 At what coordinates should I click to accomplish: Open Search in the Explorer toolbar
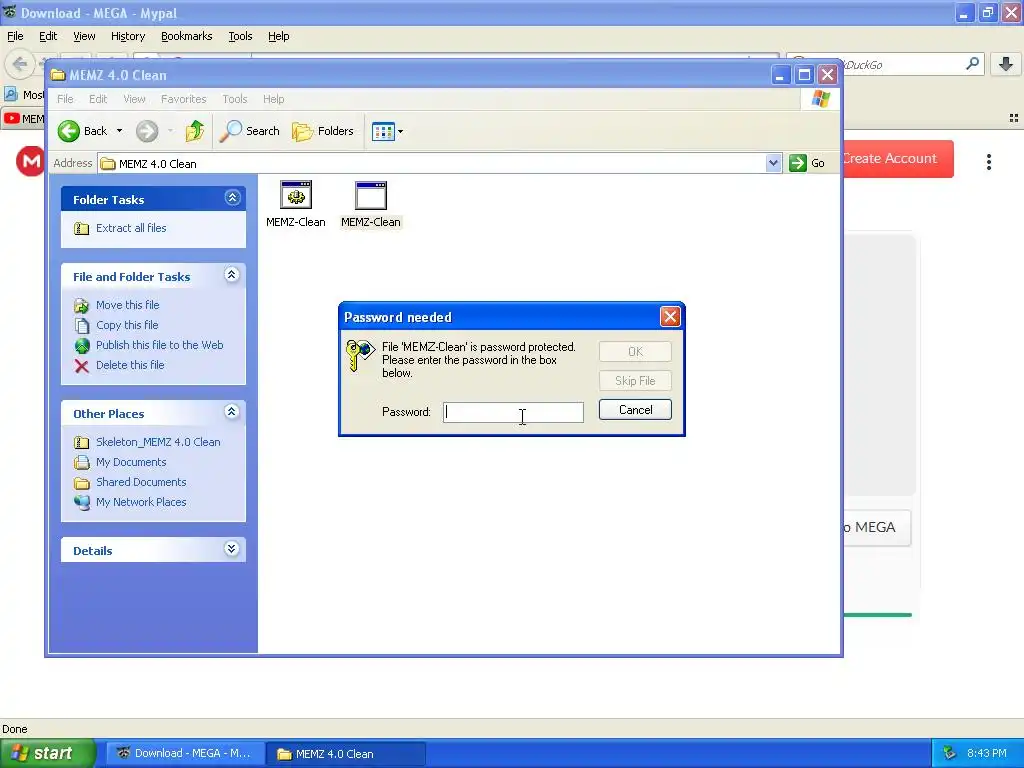click(x=249, y=131)
